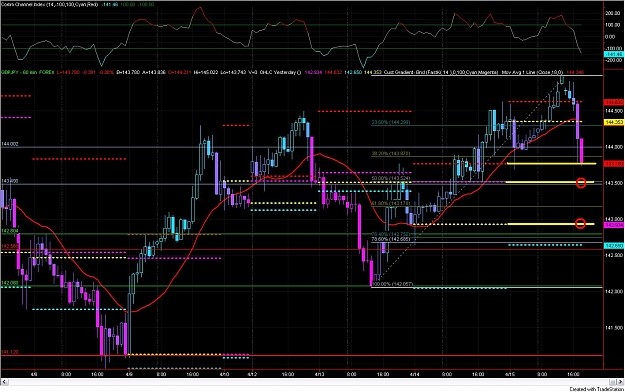Select the 61.80% Fibonacci level label
This screenshot has height=392, width=625.
(391, 204)
